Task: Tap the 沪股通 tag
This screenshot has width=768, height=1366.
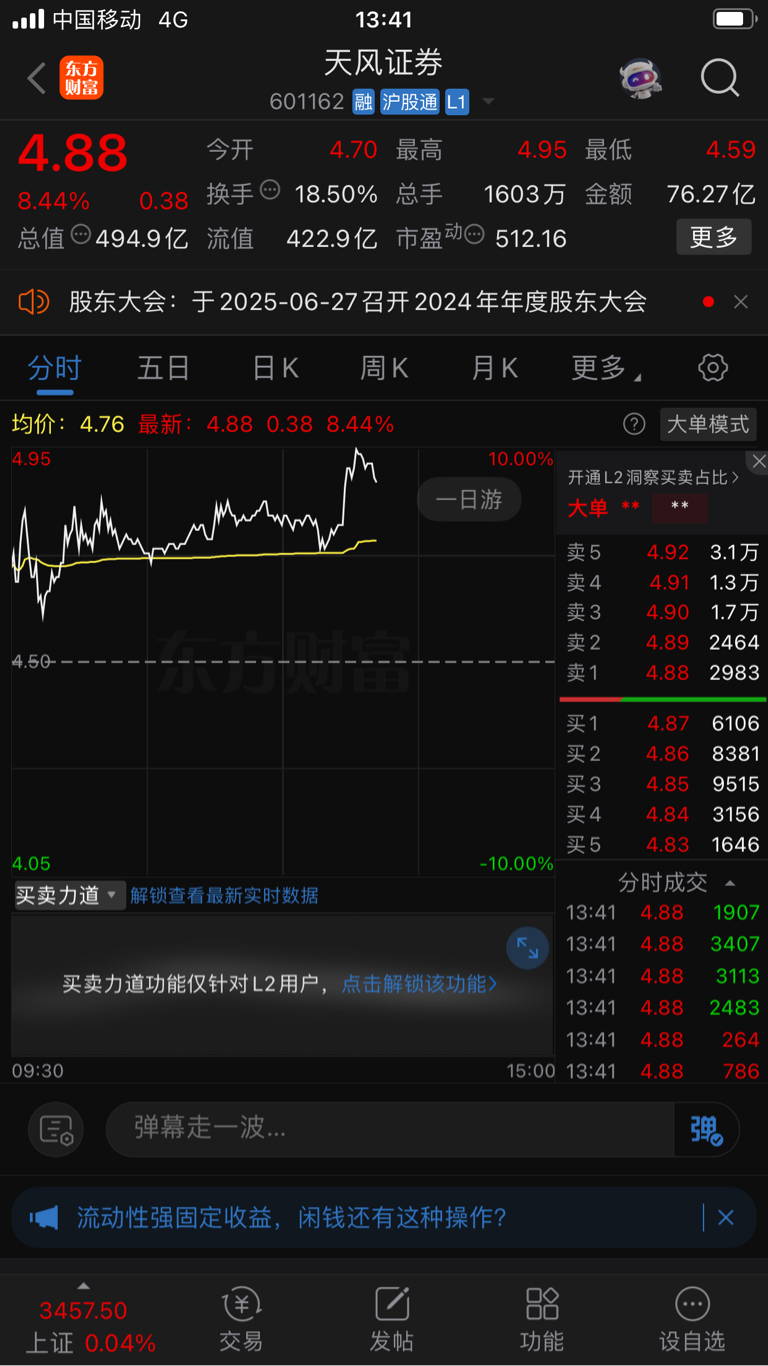Action: coord(410,101)
